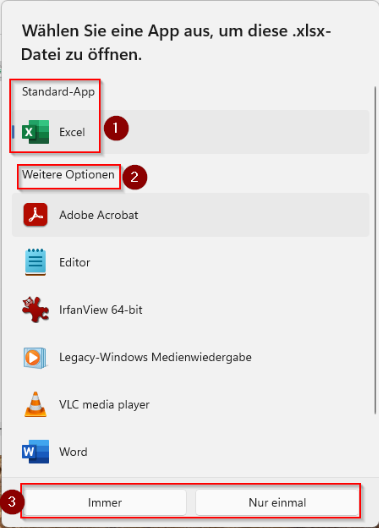Viewport: 379px width, 528px height.
Task: Pick IrfanView 64-bit from the options
Action: 191,310
